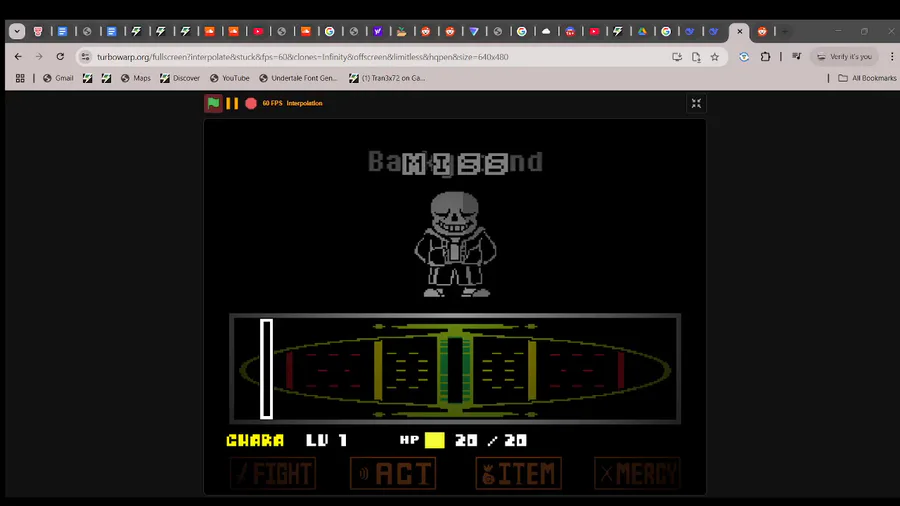Open the Maps bookmark
Screen dimensions: 900x506
pyautogui.click(x=135, y=78)
